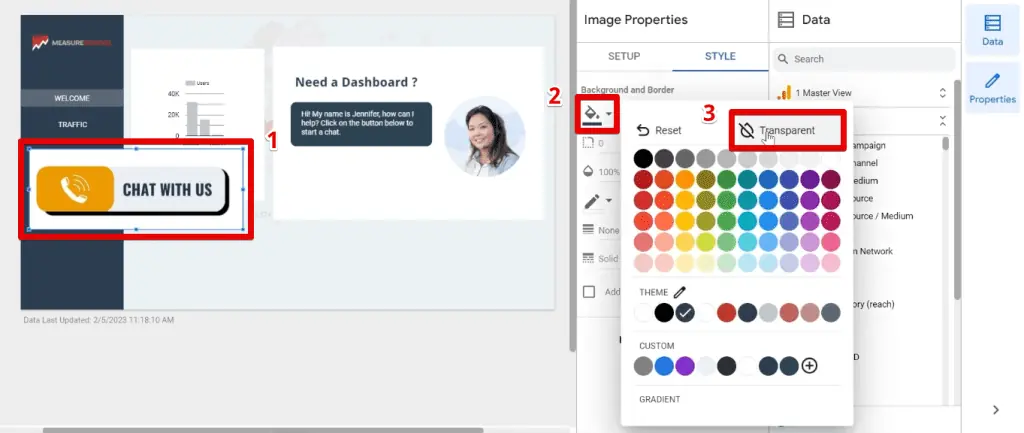The width and height of the screenshot is (1024, 433).
Task: Click the MeasureSchool logo in the sidebar
Action: [x=72, y=42]
